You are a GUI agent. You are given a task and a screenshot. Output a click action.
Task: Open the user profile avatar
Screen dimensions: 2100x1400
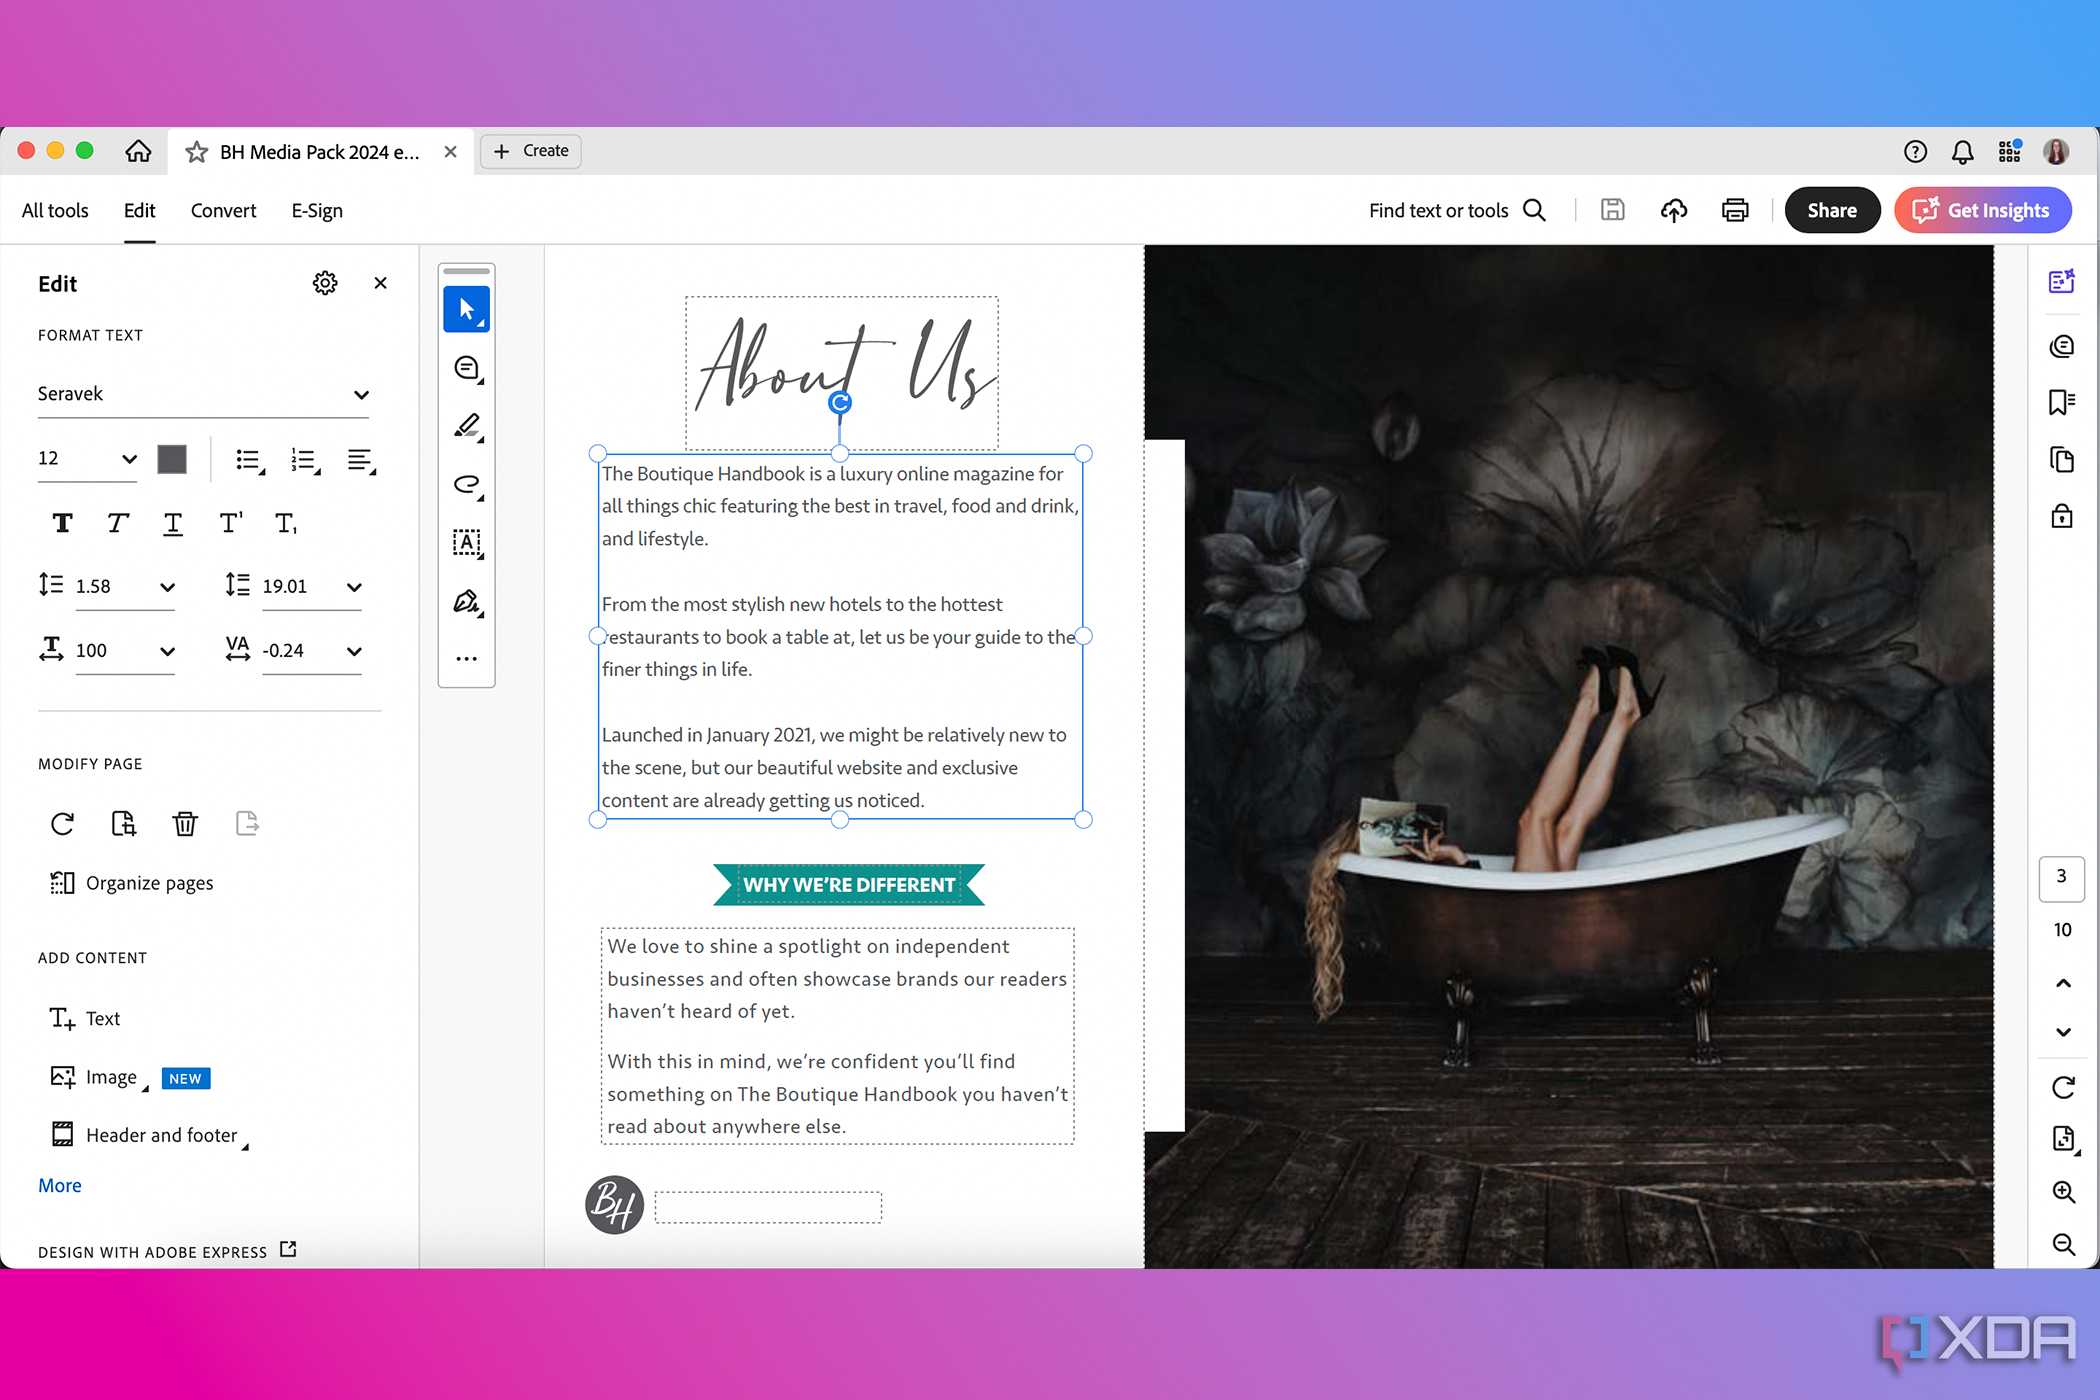click(2057, 151)
